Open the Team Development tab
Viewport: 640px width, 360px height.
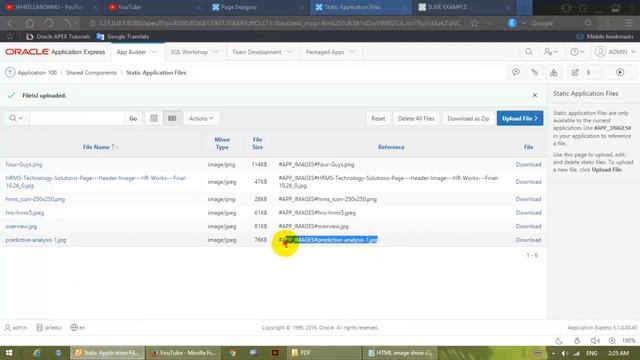pyautogui.click(x=257, y=52)
